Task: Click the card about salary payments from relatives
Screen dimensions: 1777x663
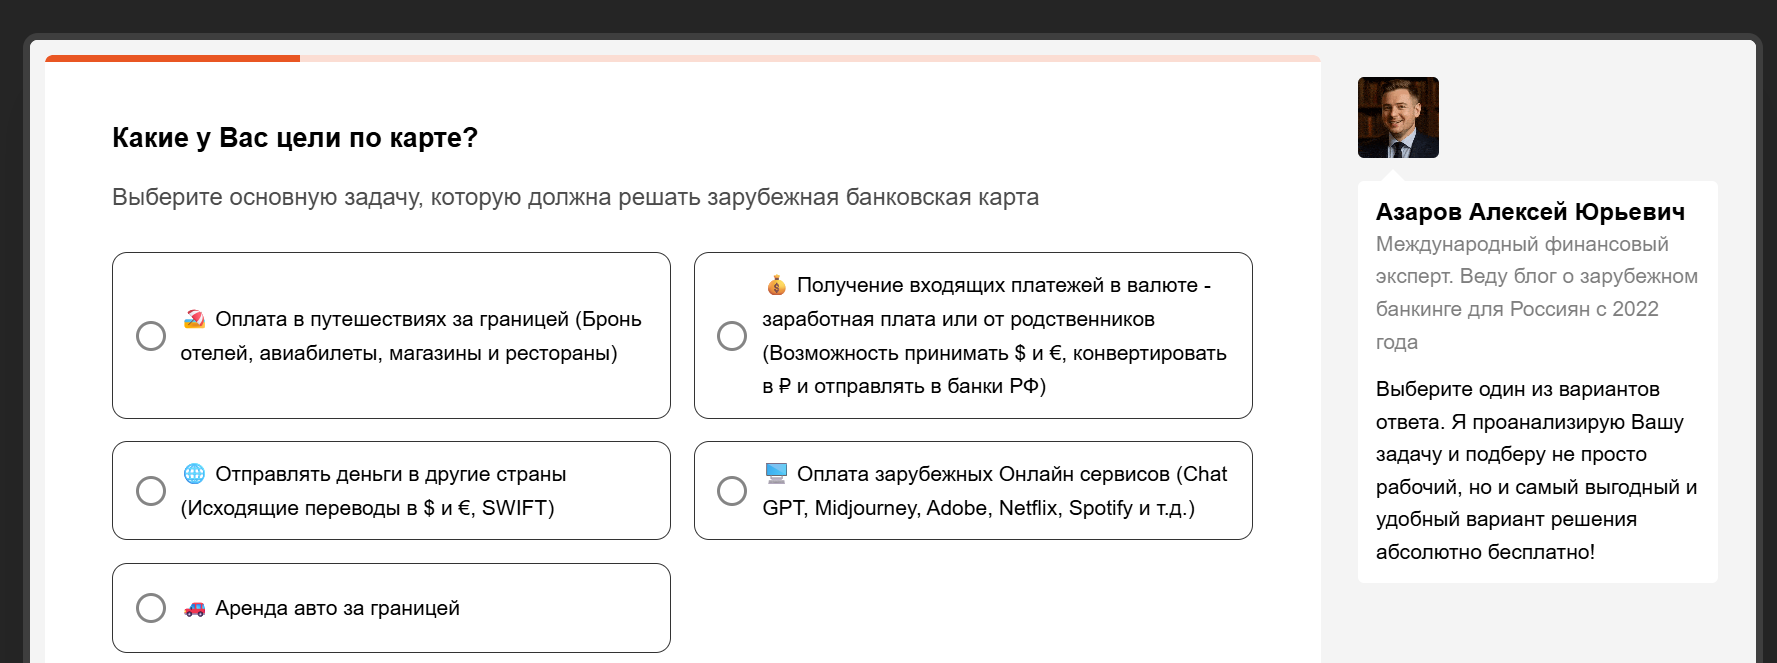Action: pos(973,336)
